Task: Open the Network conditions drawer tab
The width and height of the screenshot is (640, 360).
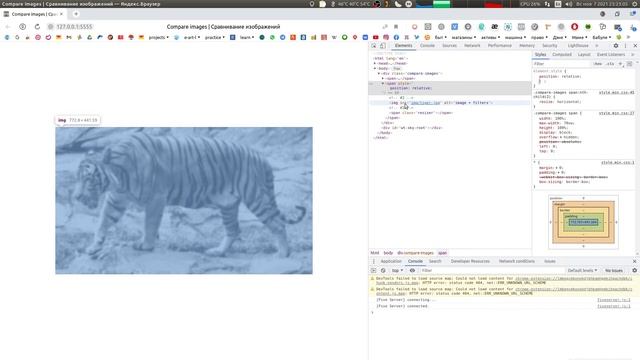Action: point(517,261)
